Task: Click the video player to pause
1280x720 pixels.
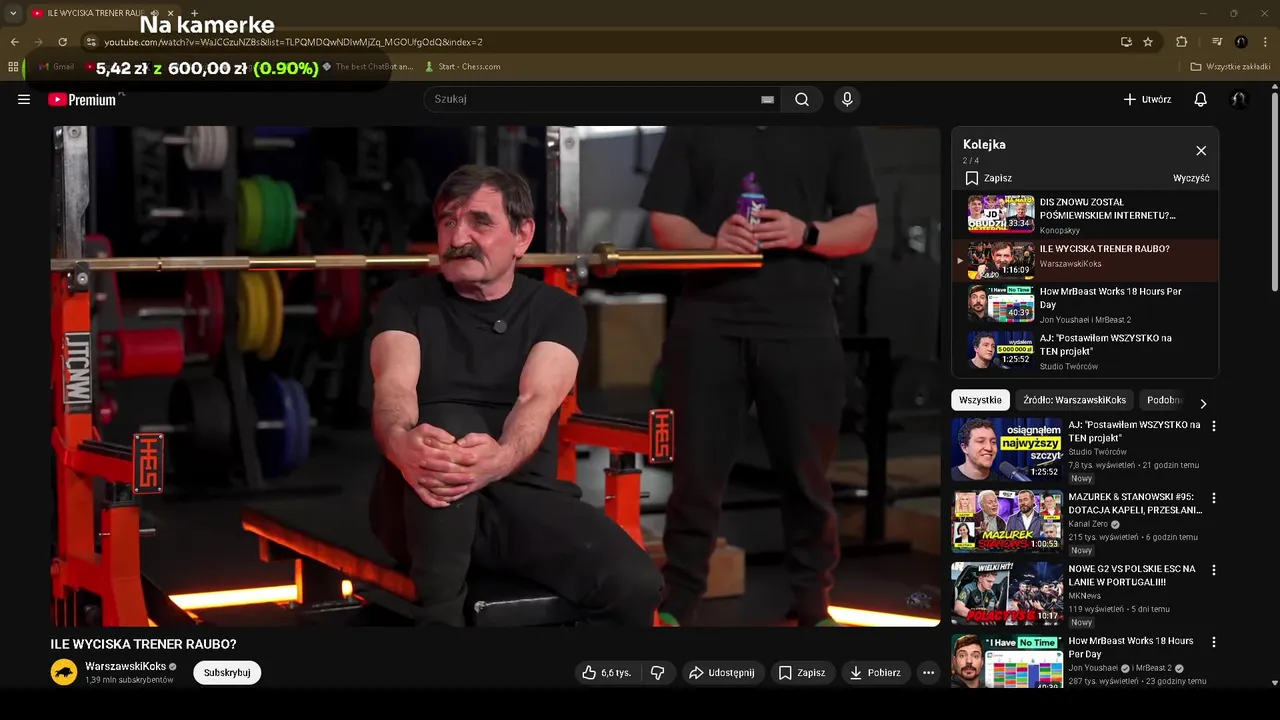Action: point(495,376)
